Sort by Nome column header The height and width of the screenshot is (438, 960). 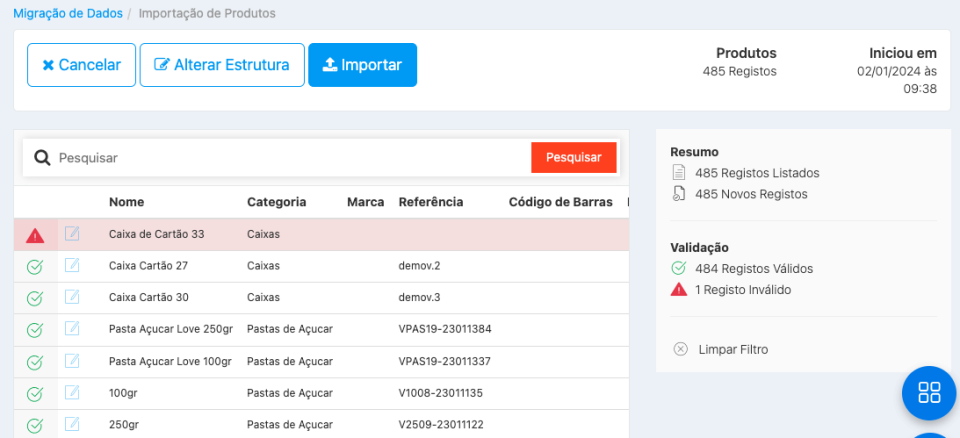tap(126, 202)
